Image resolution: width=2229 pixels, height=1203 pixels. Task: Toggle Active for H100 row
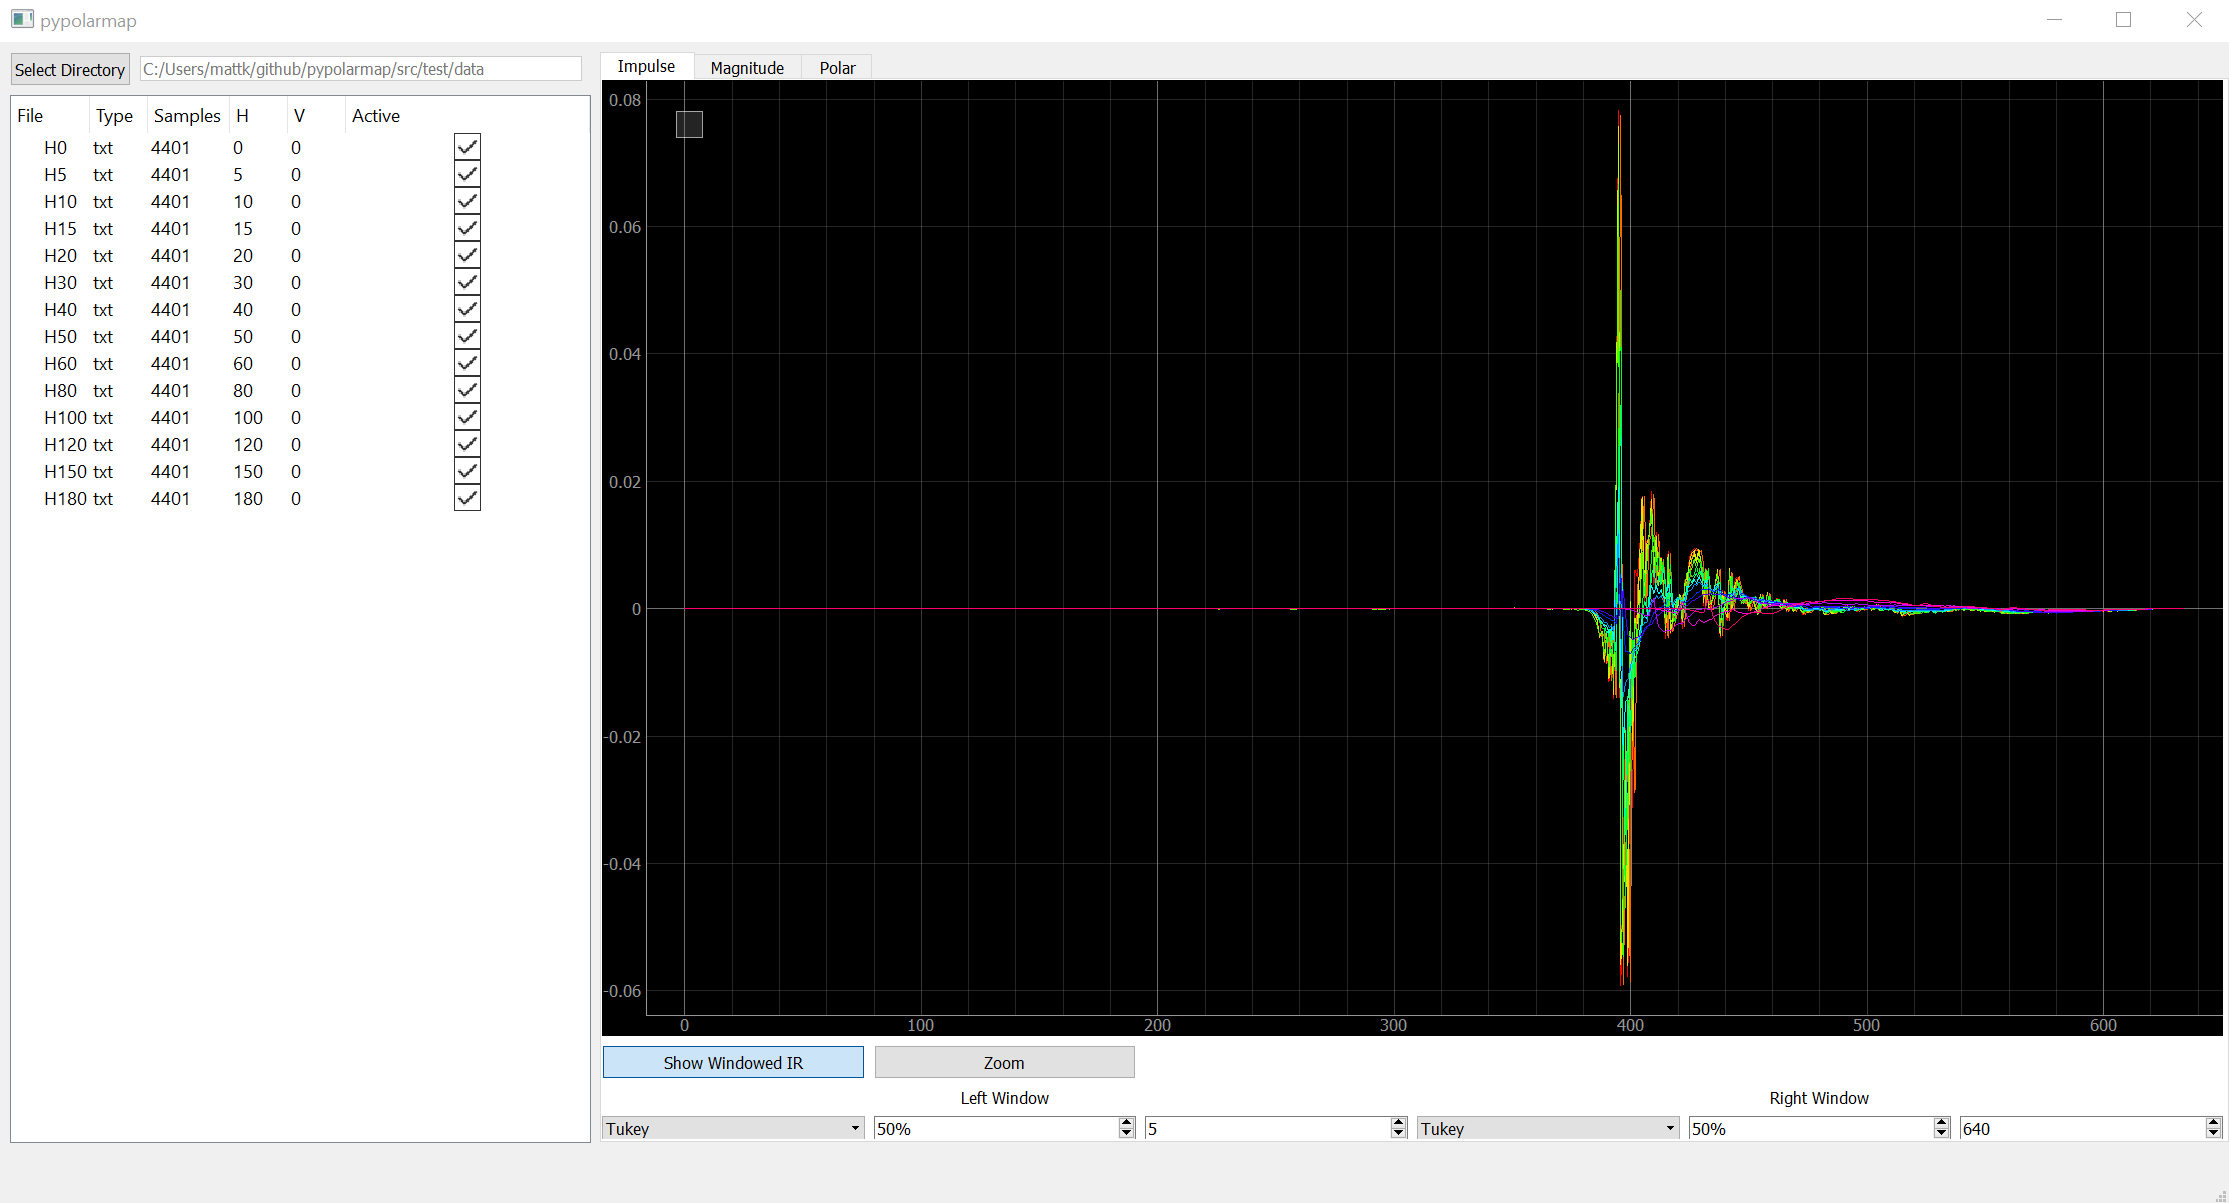467,417
